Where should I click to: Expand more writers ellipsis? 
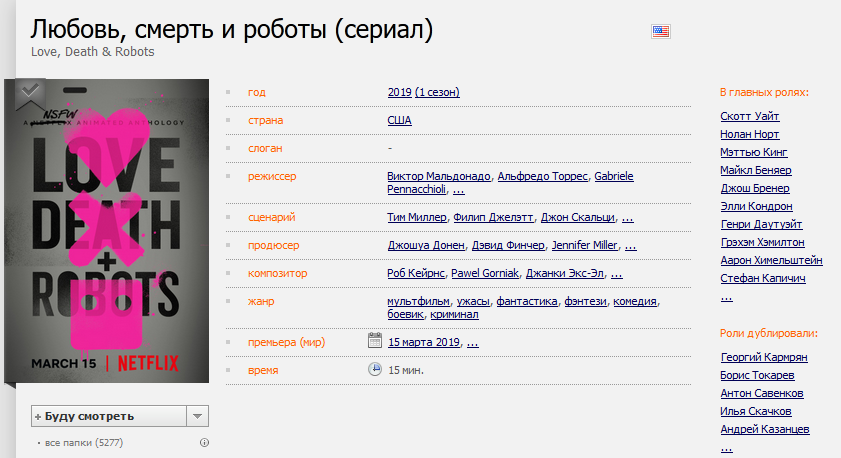point(628,217)
